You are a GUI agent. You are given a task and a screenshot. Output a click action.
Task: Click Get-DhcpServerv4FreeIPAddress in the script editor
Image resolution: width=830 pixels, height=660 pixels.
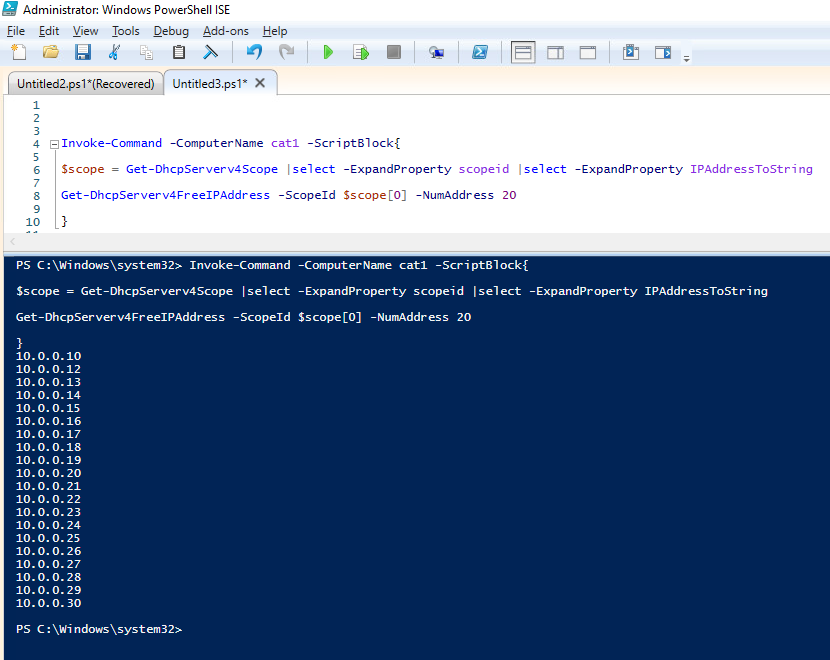[165, 195]
